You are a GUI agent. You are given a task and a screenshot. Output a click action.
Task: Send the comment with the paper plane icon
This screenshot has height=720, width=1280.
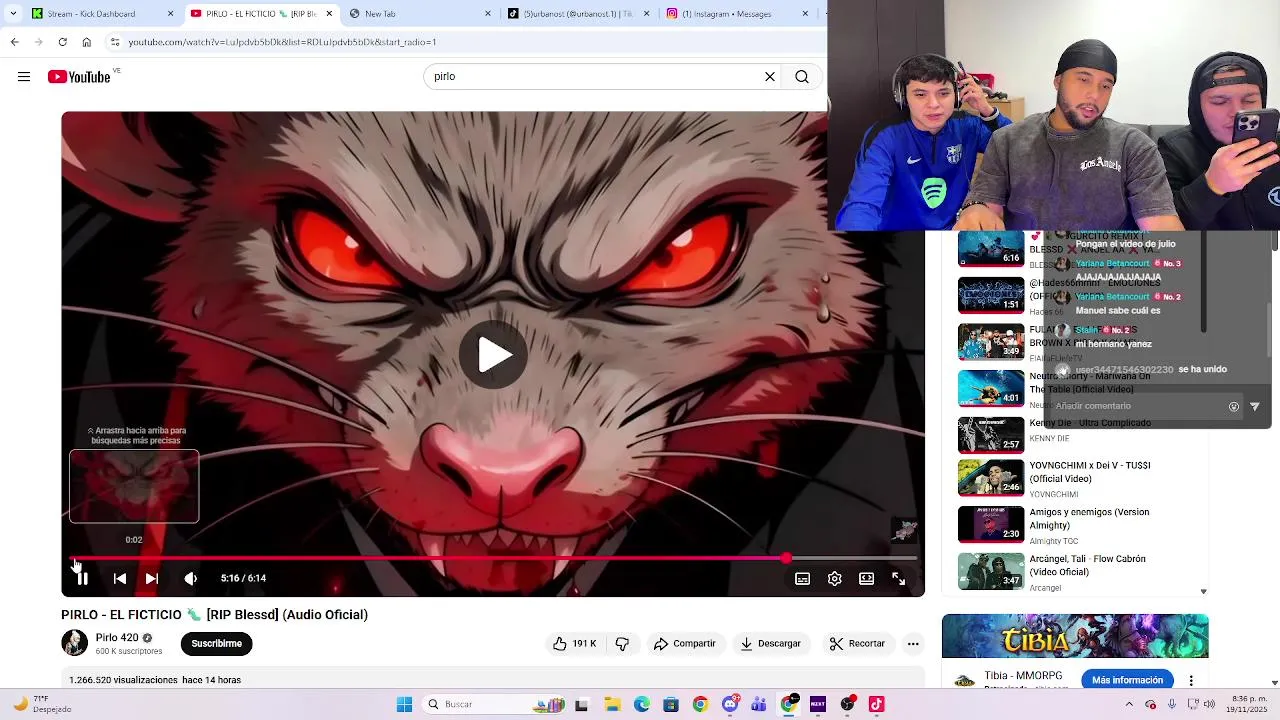coord(1255,406)
